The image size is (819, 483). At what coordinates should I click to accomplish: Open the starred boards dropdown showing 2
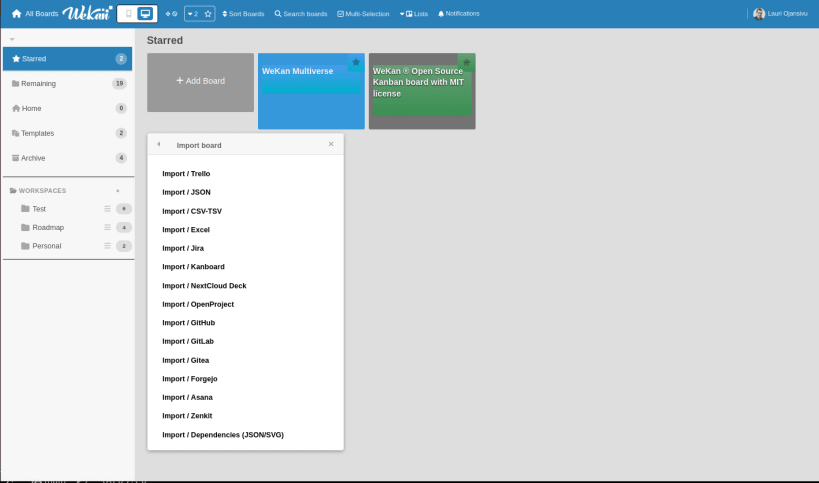coord(193,14)
